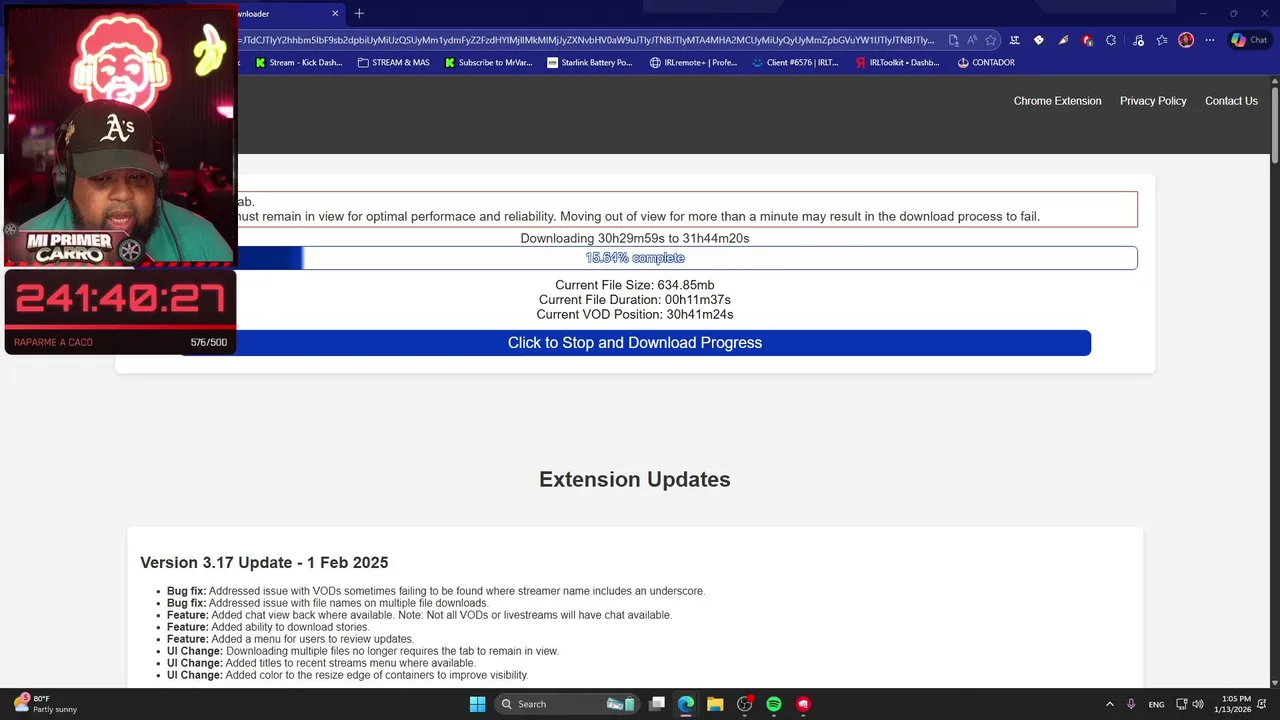The width and height of the screenshot is (1280, 720).
Task: Click the timer overlay 241:40:27
Action: coord(120,299)
